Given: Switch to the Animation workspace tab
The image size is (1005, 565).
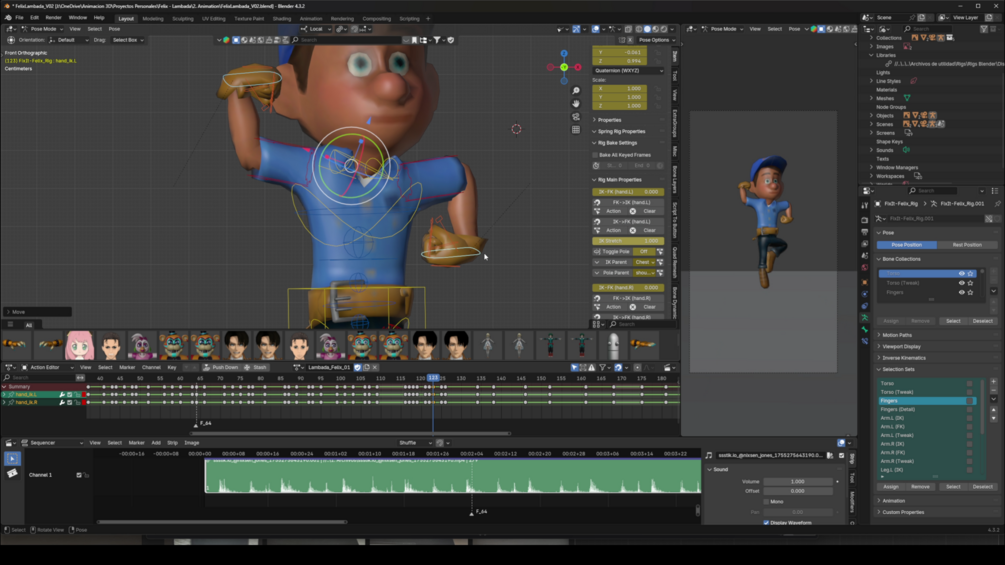Looking at the screenshot, I should click(311, 19).
